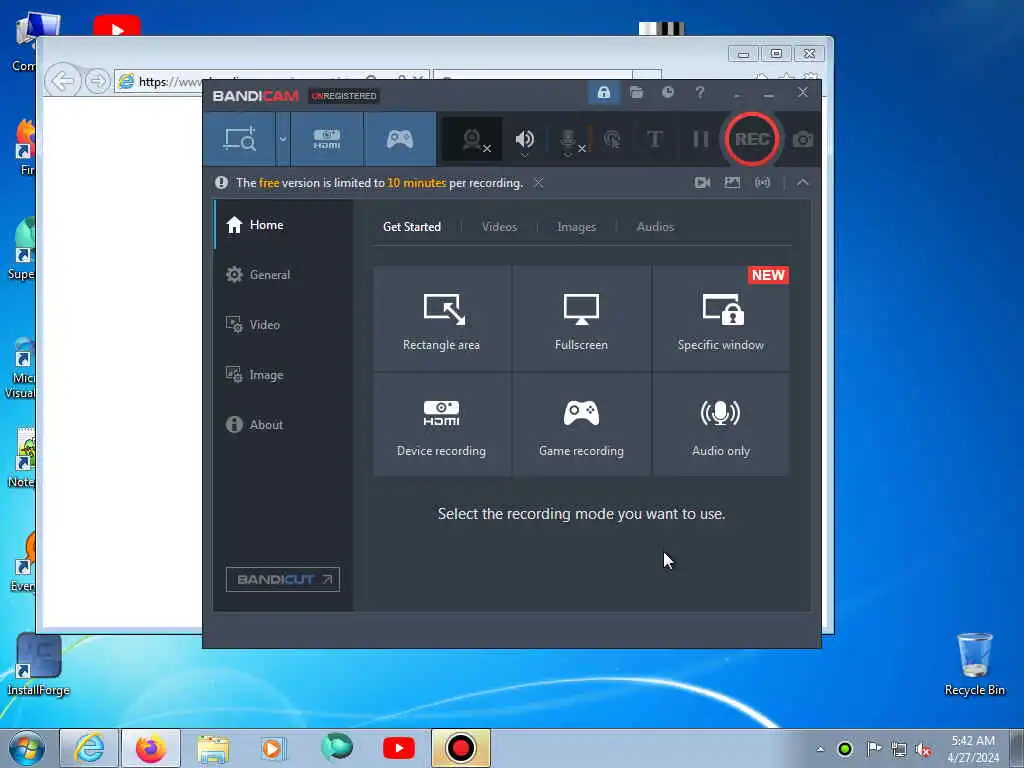
Task: Click the video camera icon in notice bar
Action: (x=702, y=183)
